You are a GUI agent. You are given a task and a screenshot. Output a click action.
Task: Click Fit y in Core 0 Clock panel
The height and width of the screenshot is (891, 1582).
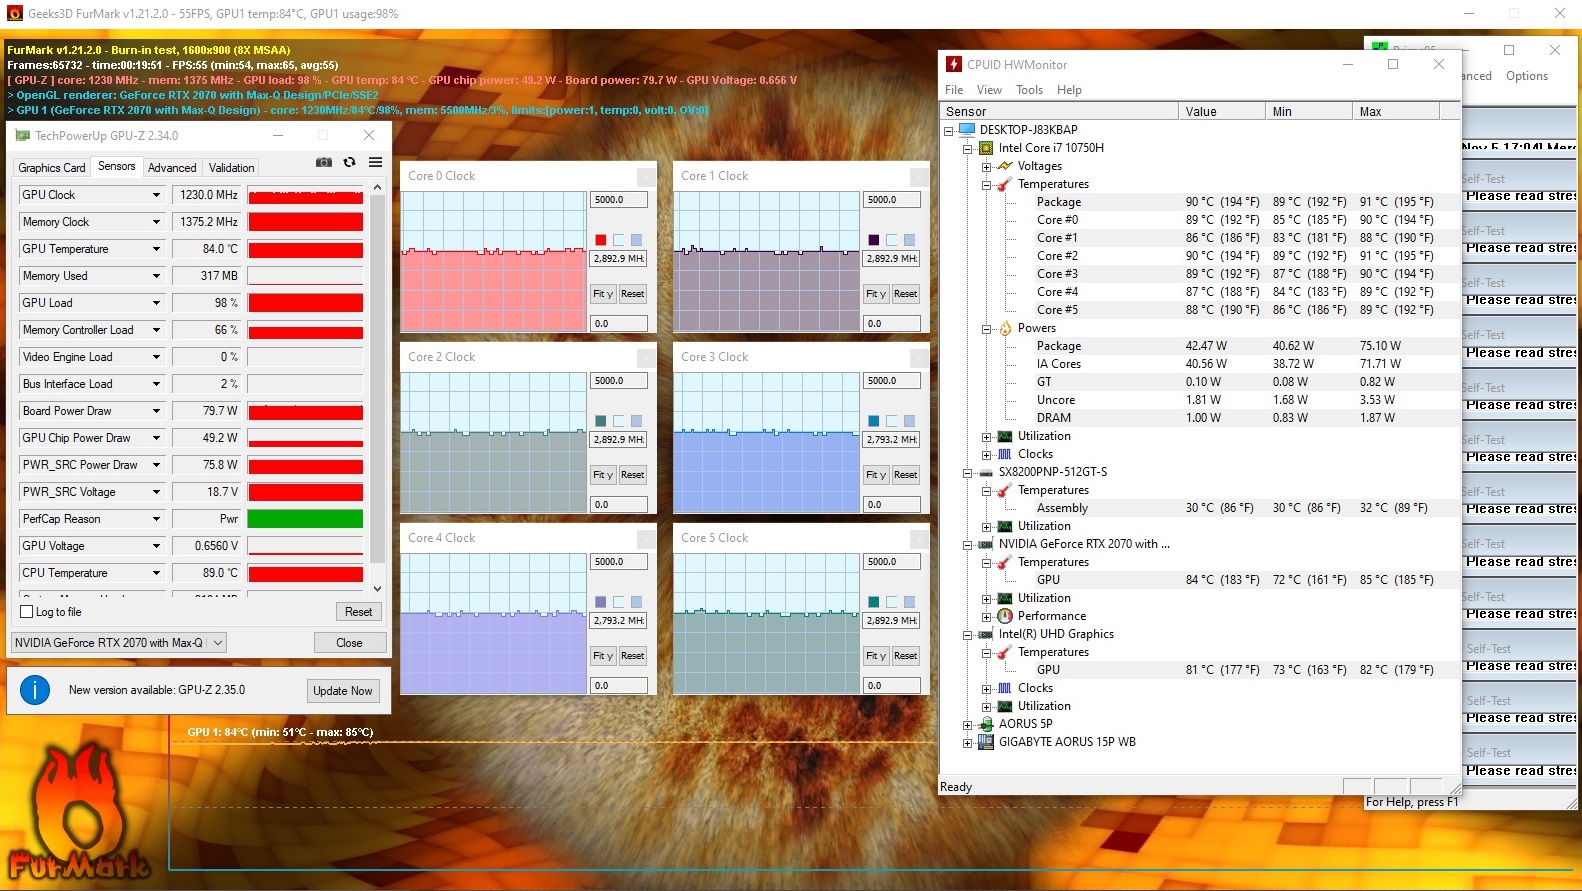pyautogui.click(x=601, y=294)
